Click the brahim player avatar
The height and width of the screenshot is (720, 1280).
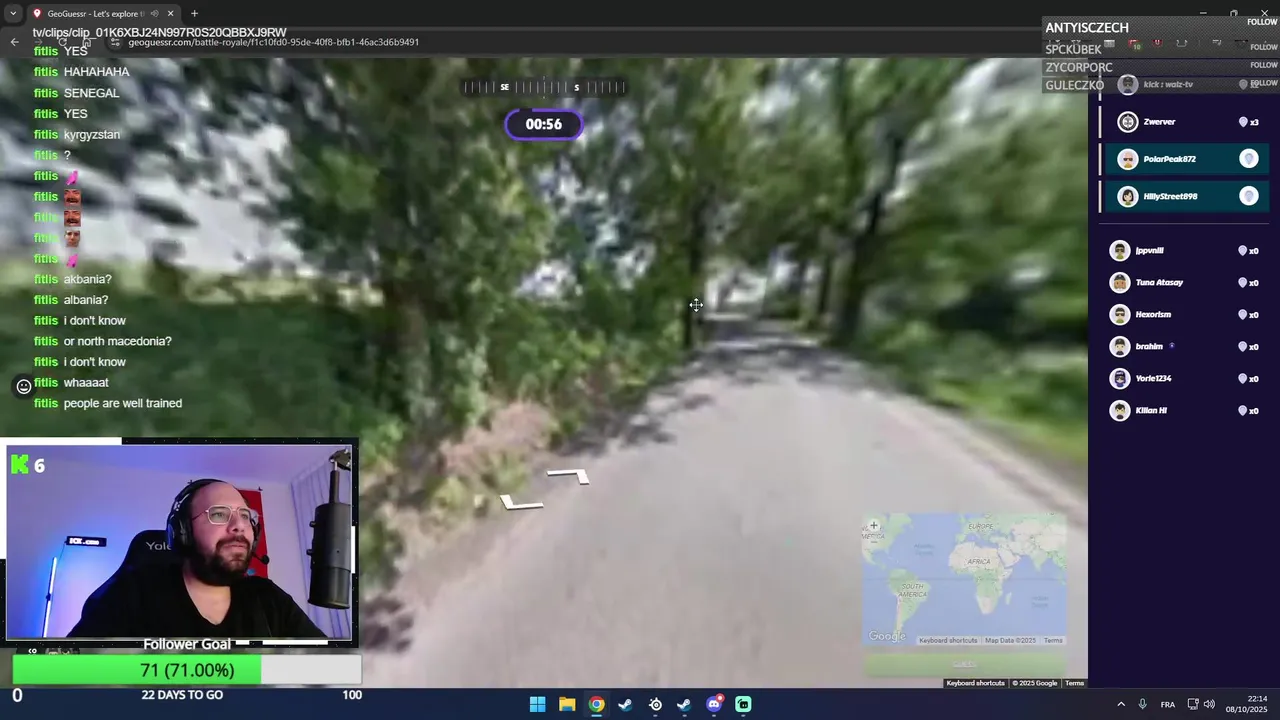click(1120, 347)
